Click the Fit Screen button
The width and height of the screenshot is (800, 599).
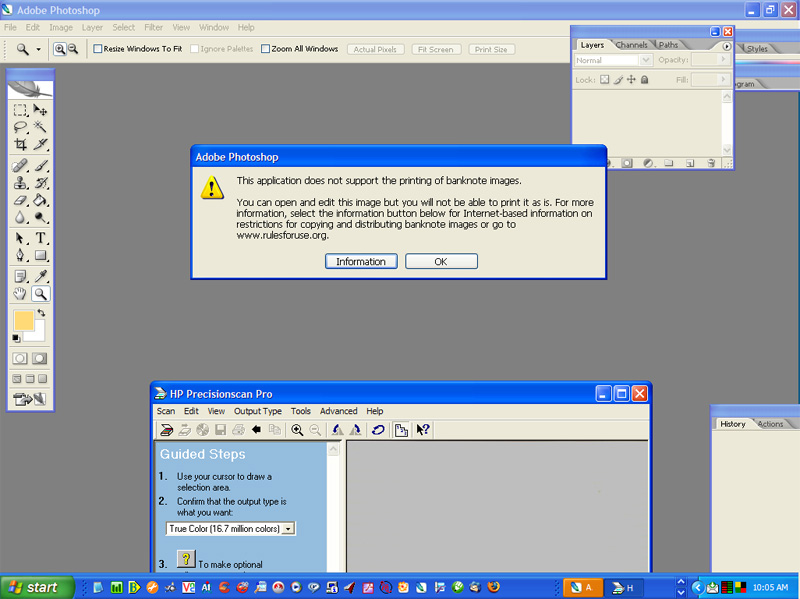[x=436, y=49]
